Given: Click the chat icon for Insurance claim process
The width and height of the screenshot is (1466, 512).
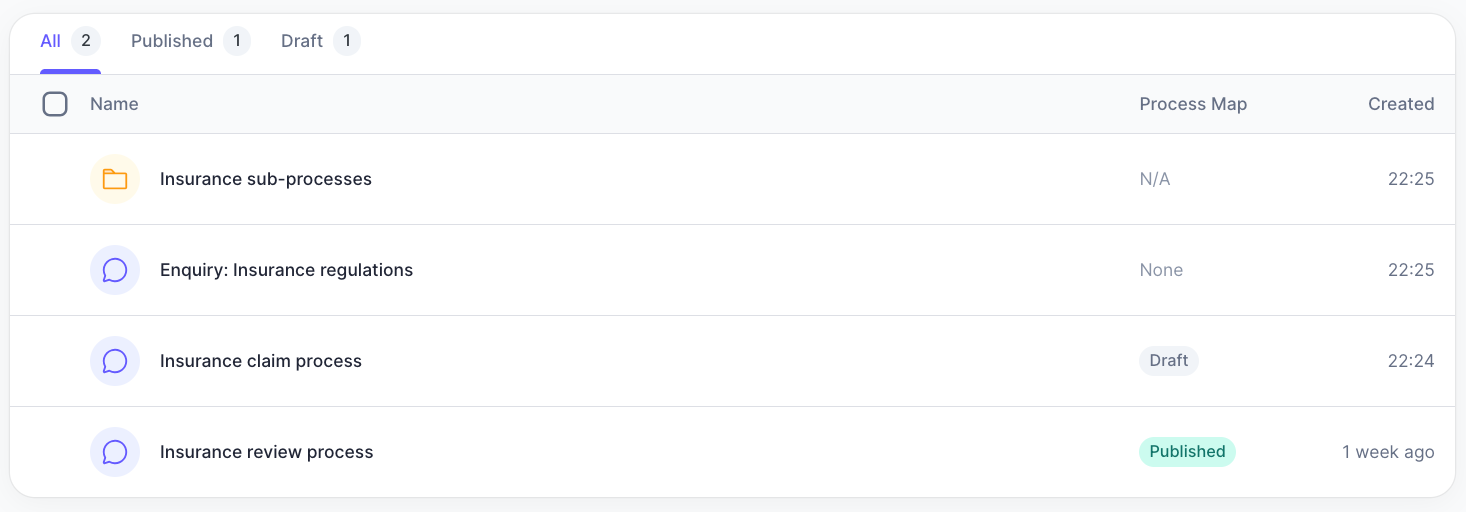Looking at the screenshot, I should [x=115, y=361].
